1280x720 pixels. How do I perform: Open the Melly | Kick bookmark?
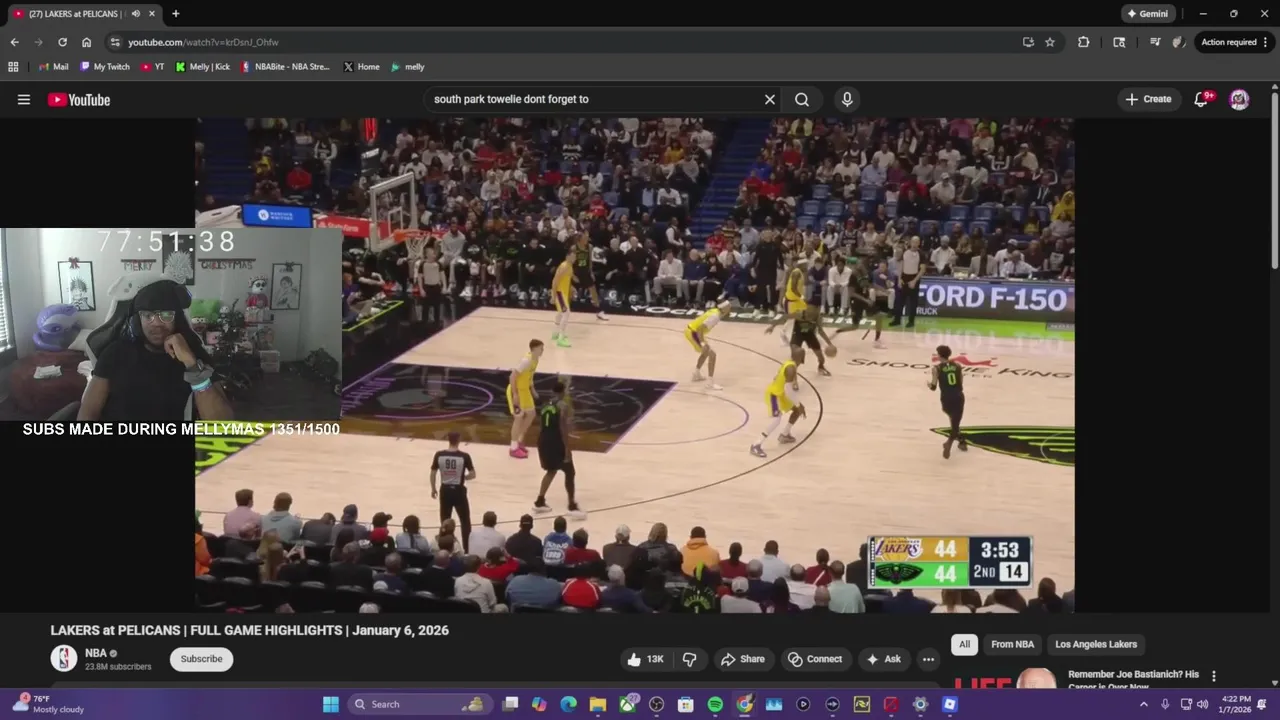coord(202,67)
